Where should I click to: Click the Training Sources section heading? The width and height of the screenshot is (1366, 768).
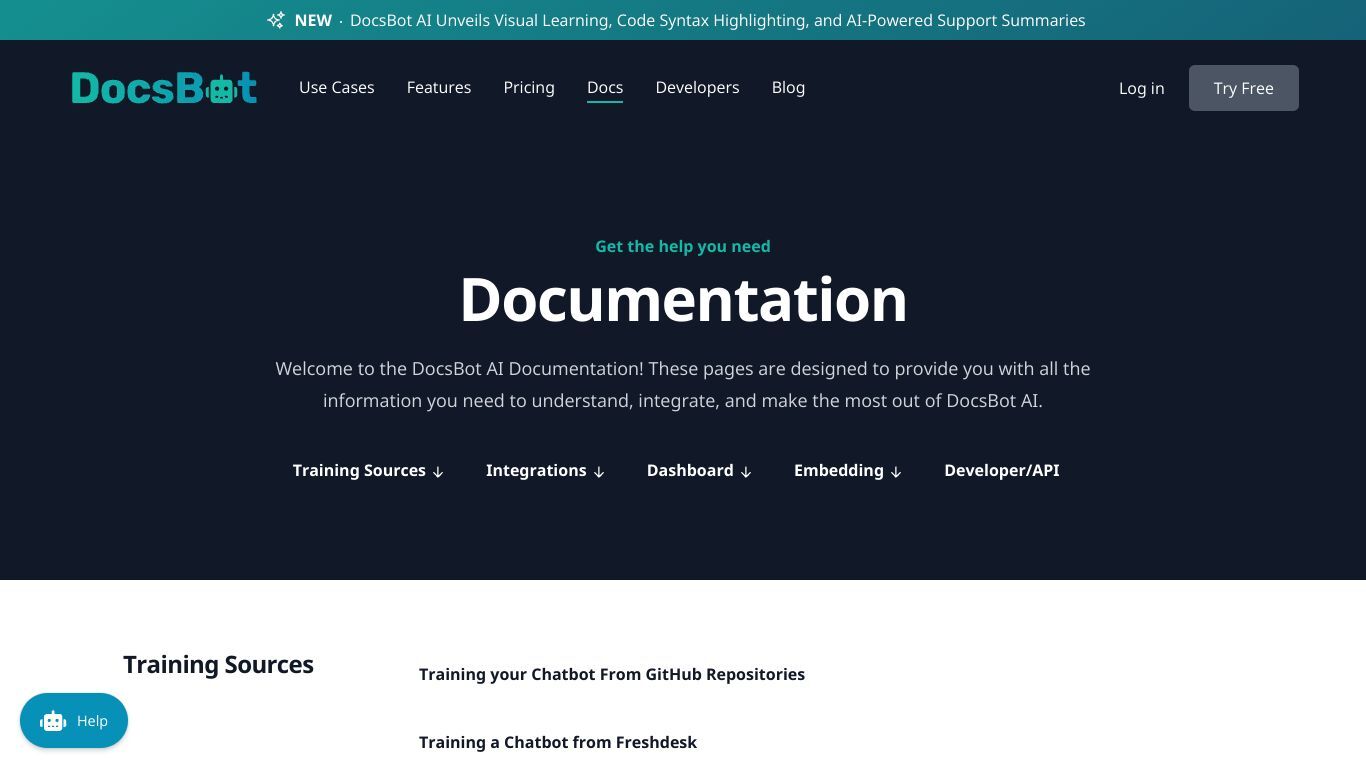click(x=218, y=664)
